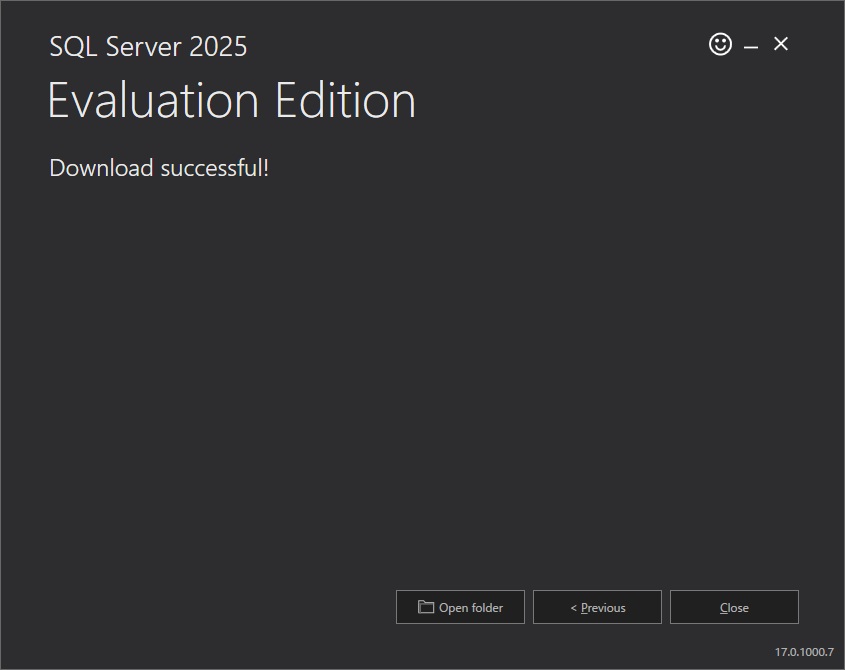845x670 pixels.
Task: Open folder containing the downloaded installer
Action: pos(460,606)
